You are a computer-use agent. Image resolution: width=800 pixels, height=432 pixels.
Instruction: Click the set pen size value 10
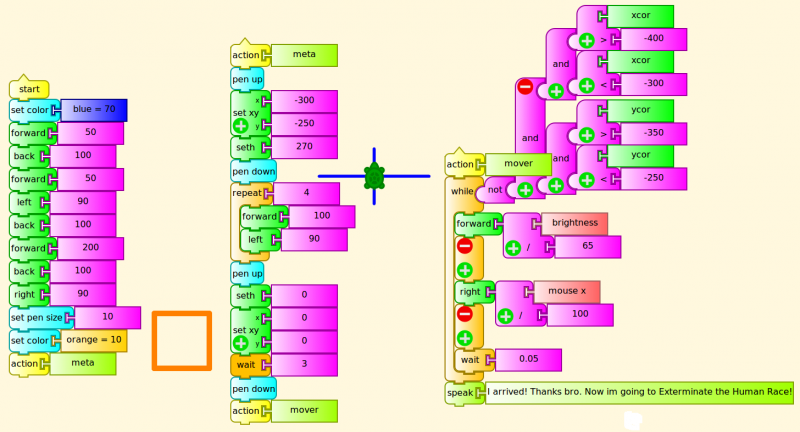[x=106, y=318]
